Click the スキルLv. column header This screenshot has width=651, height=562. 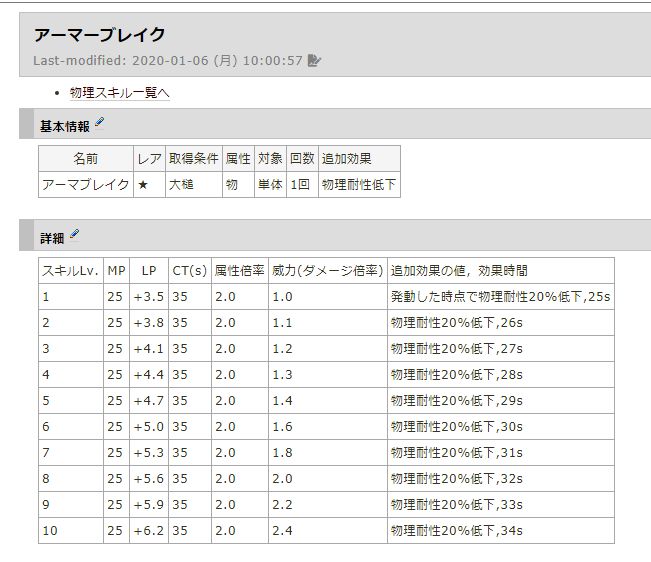coord(71,271)
